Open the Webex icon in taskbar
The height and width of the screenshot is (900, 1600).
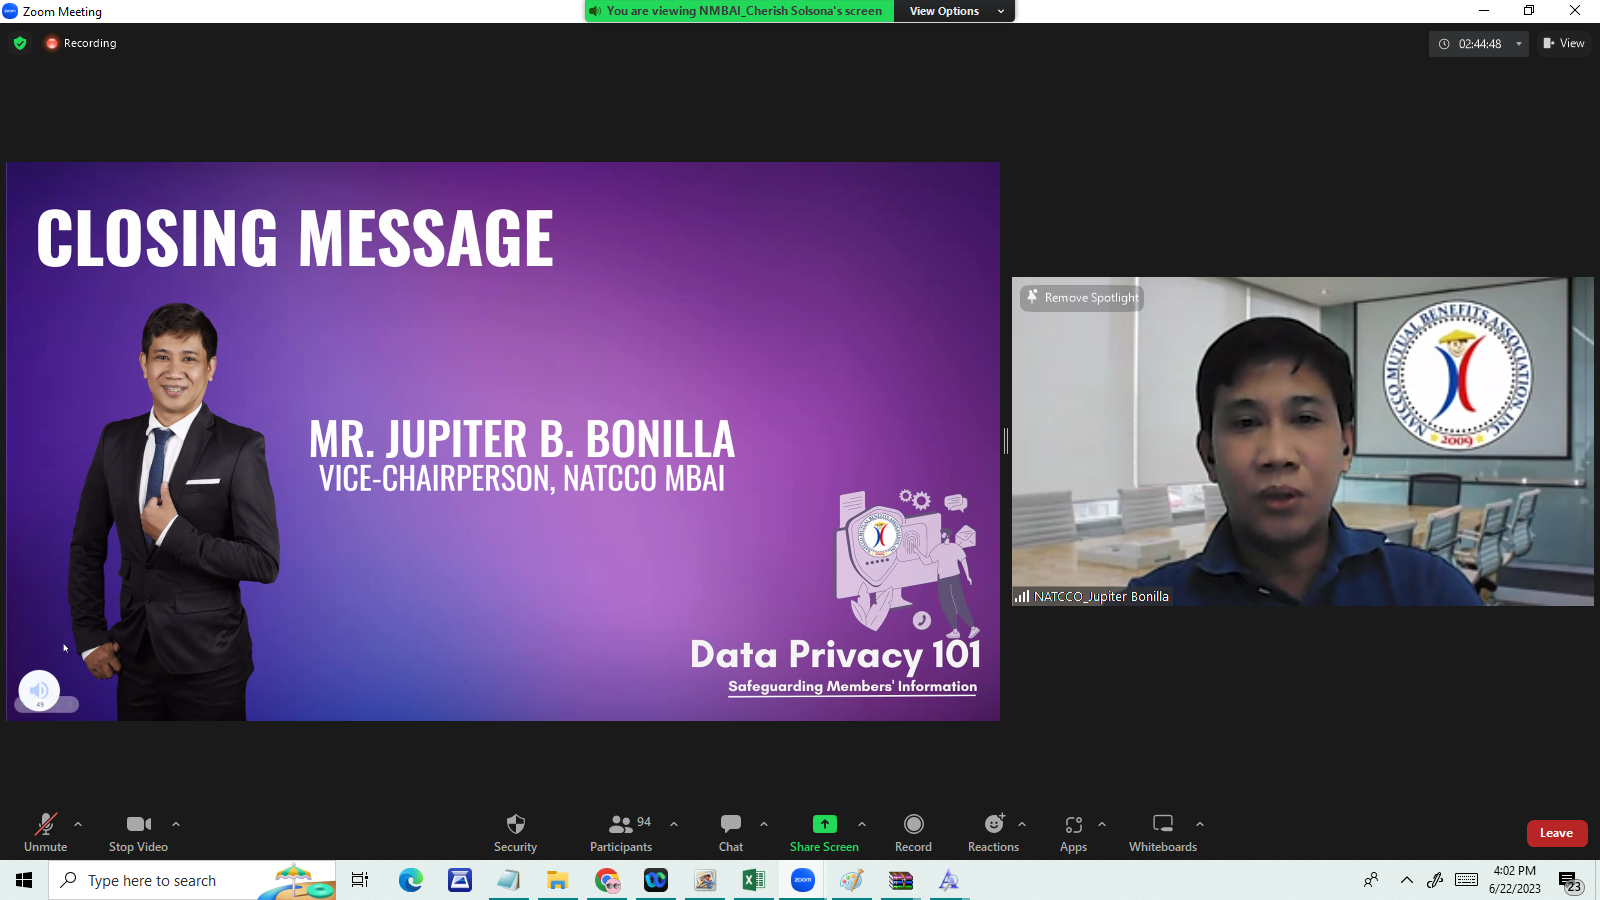[x=656, y=880]
